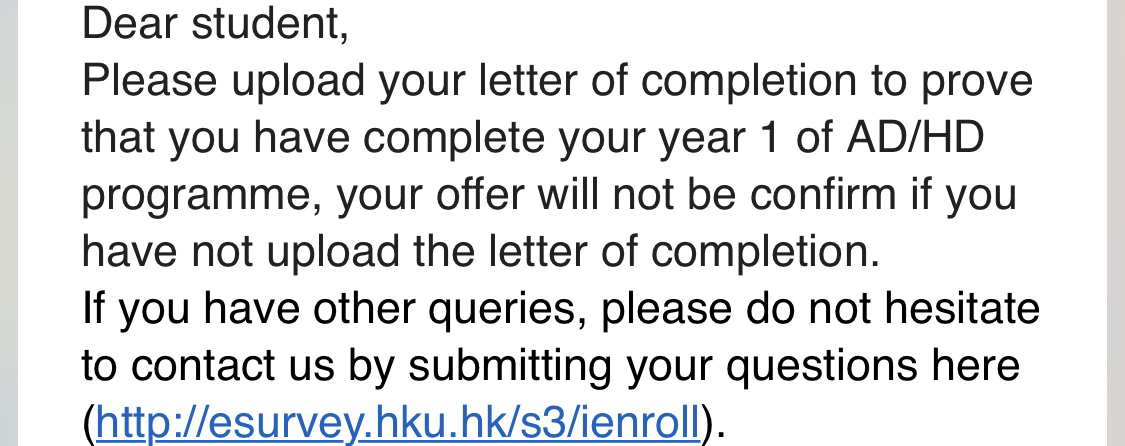Click on the 'AD/HD' text

pos(914,137)
